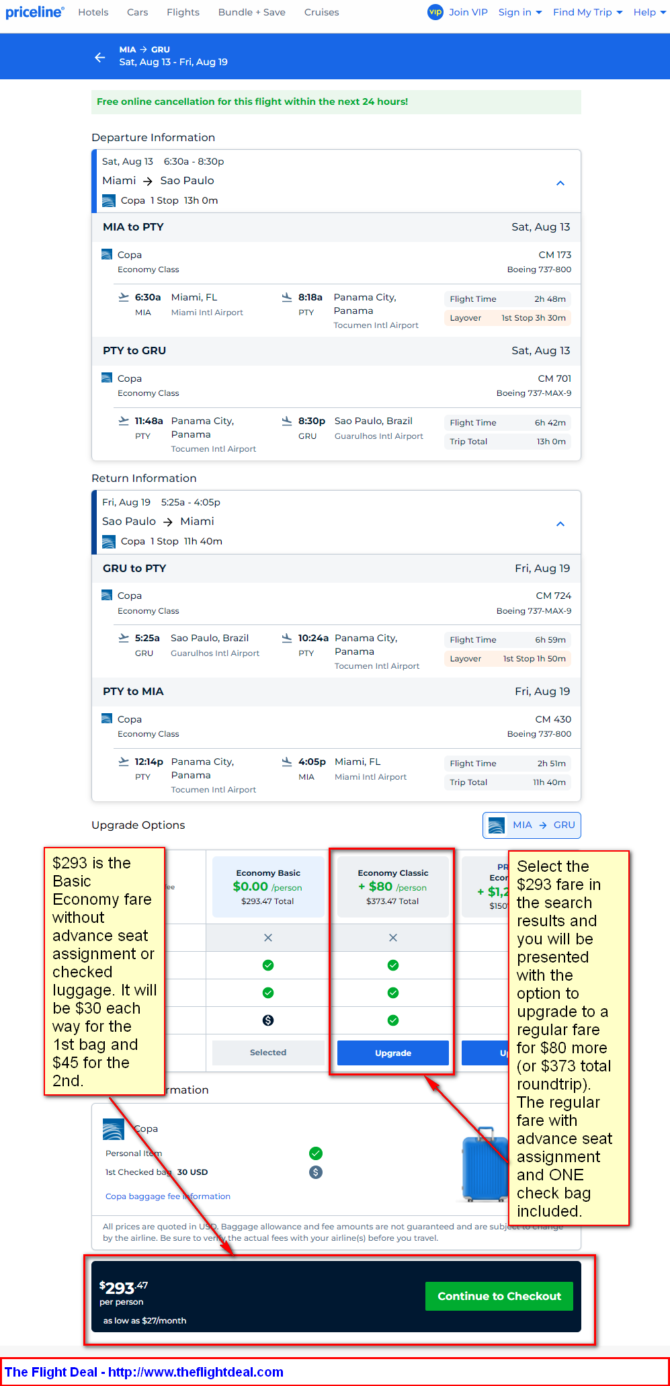Click landing icon beside 8:18a Panama City

pyautogui.click(x=287, y=297)
